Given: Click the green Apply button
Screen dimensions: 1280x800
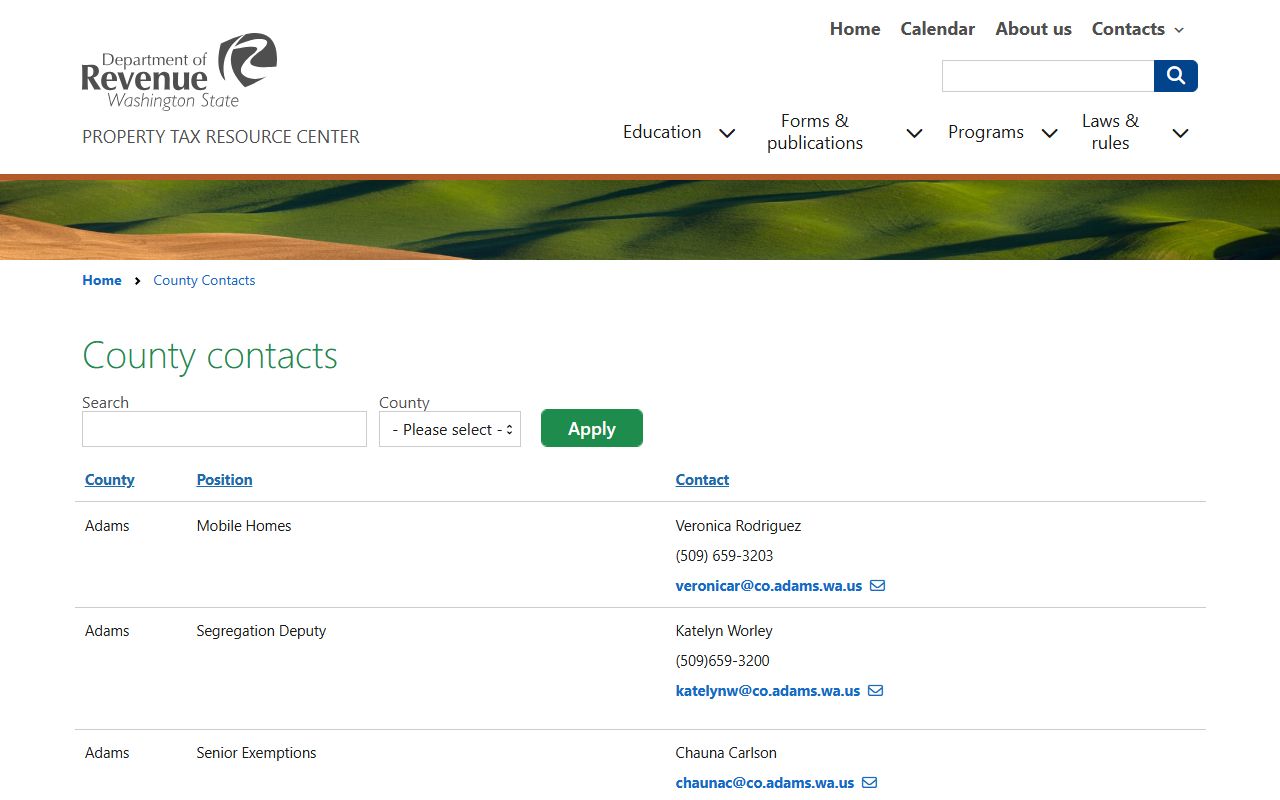Looking at the screenshot, I should click(592, 428).
